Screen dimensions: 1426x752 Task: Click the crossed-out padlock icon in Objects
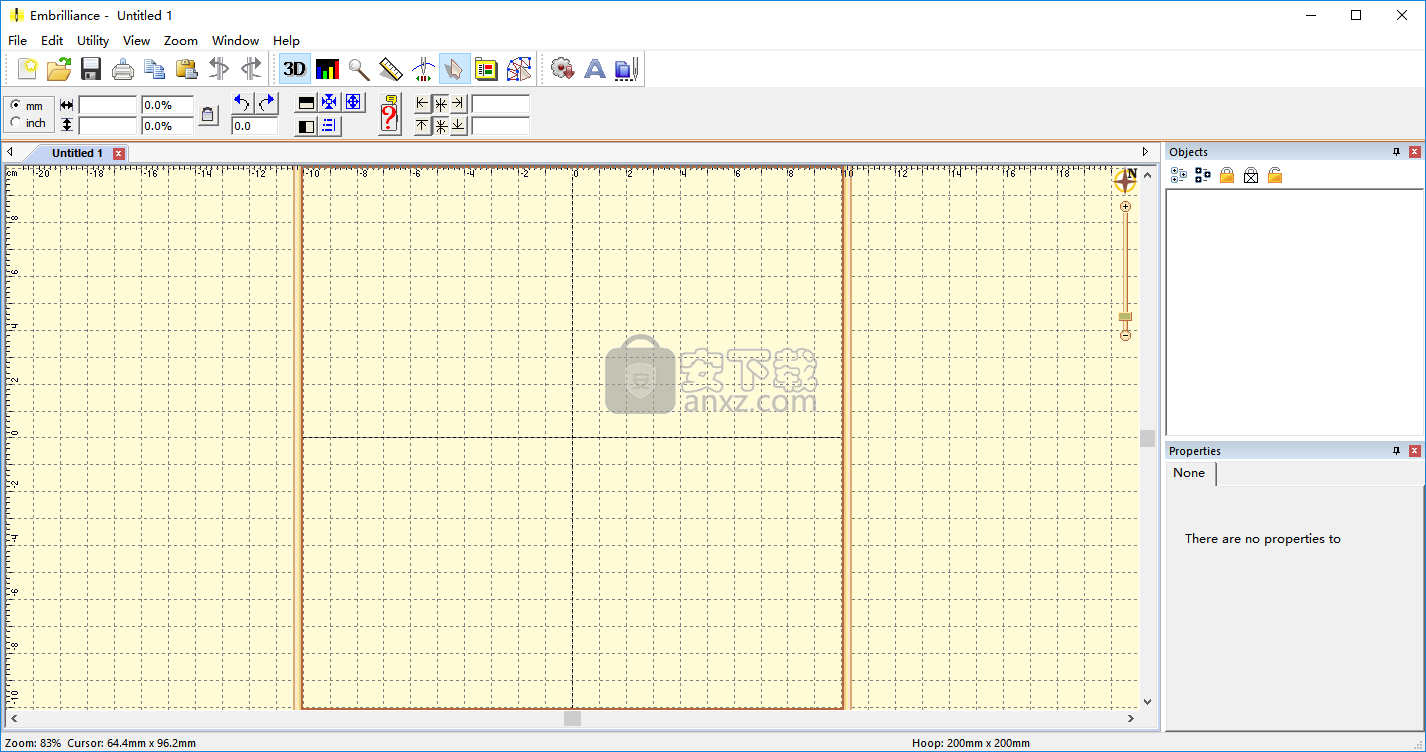point(1251,175)
